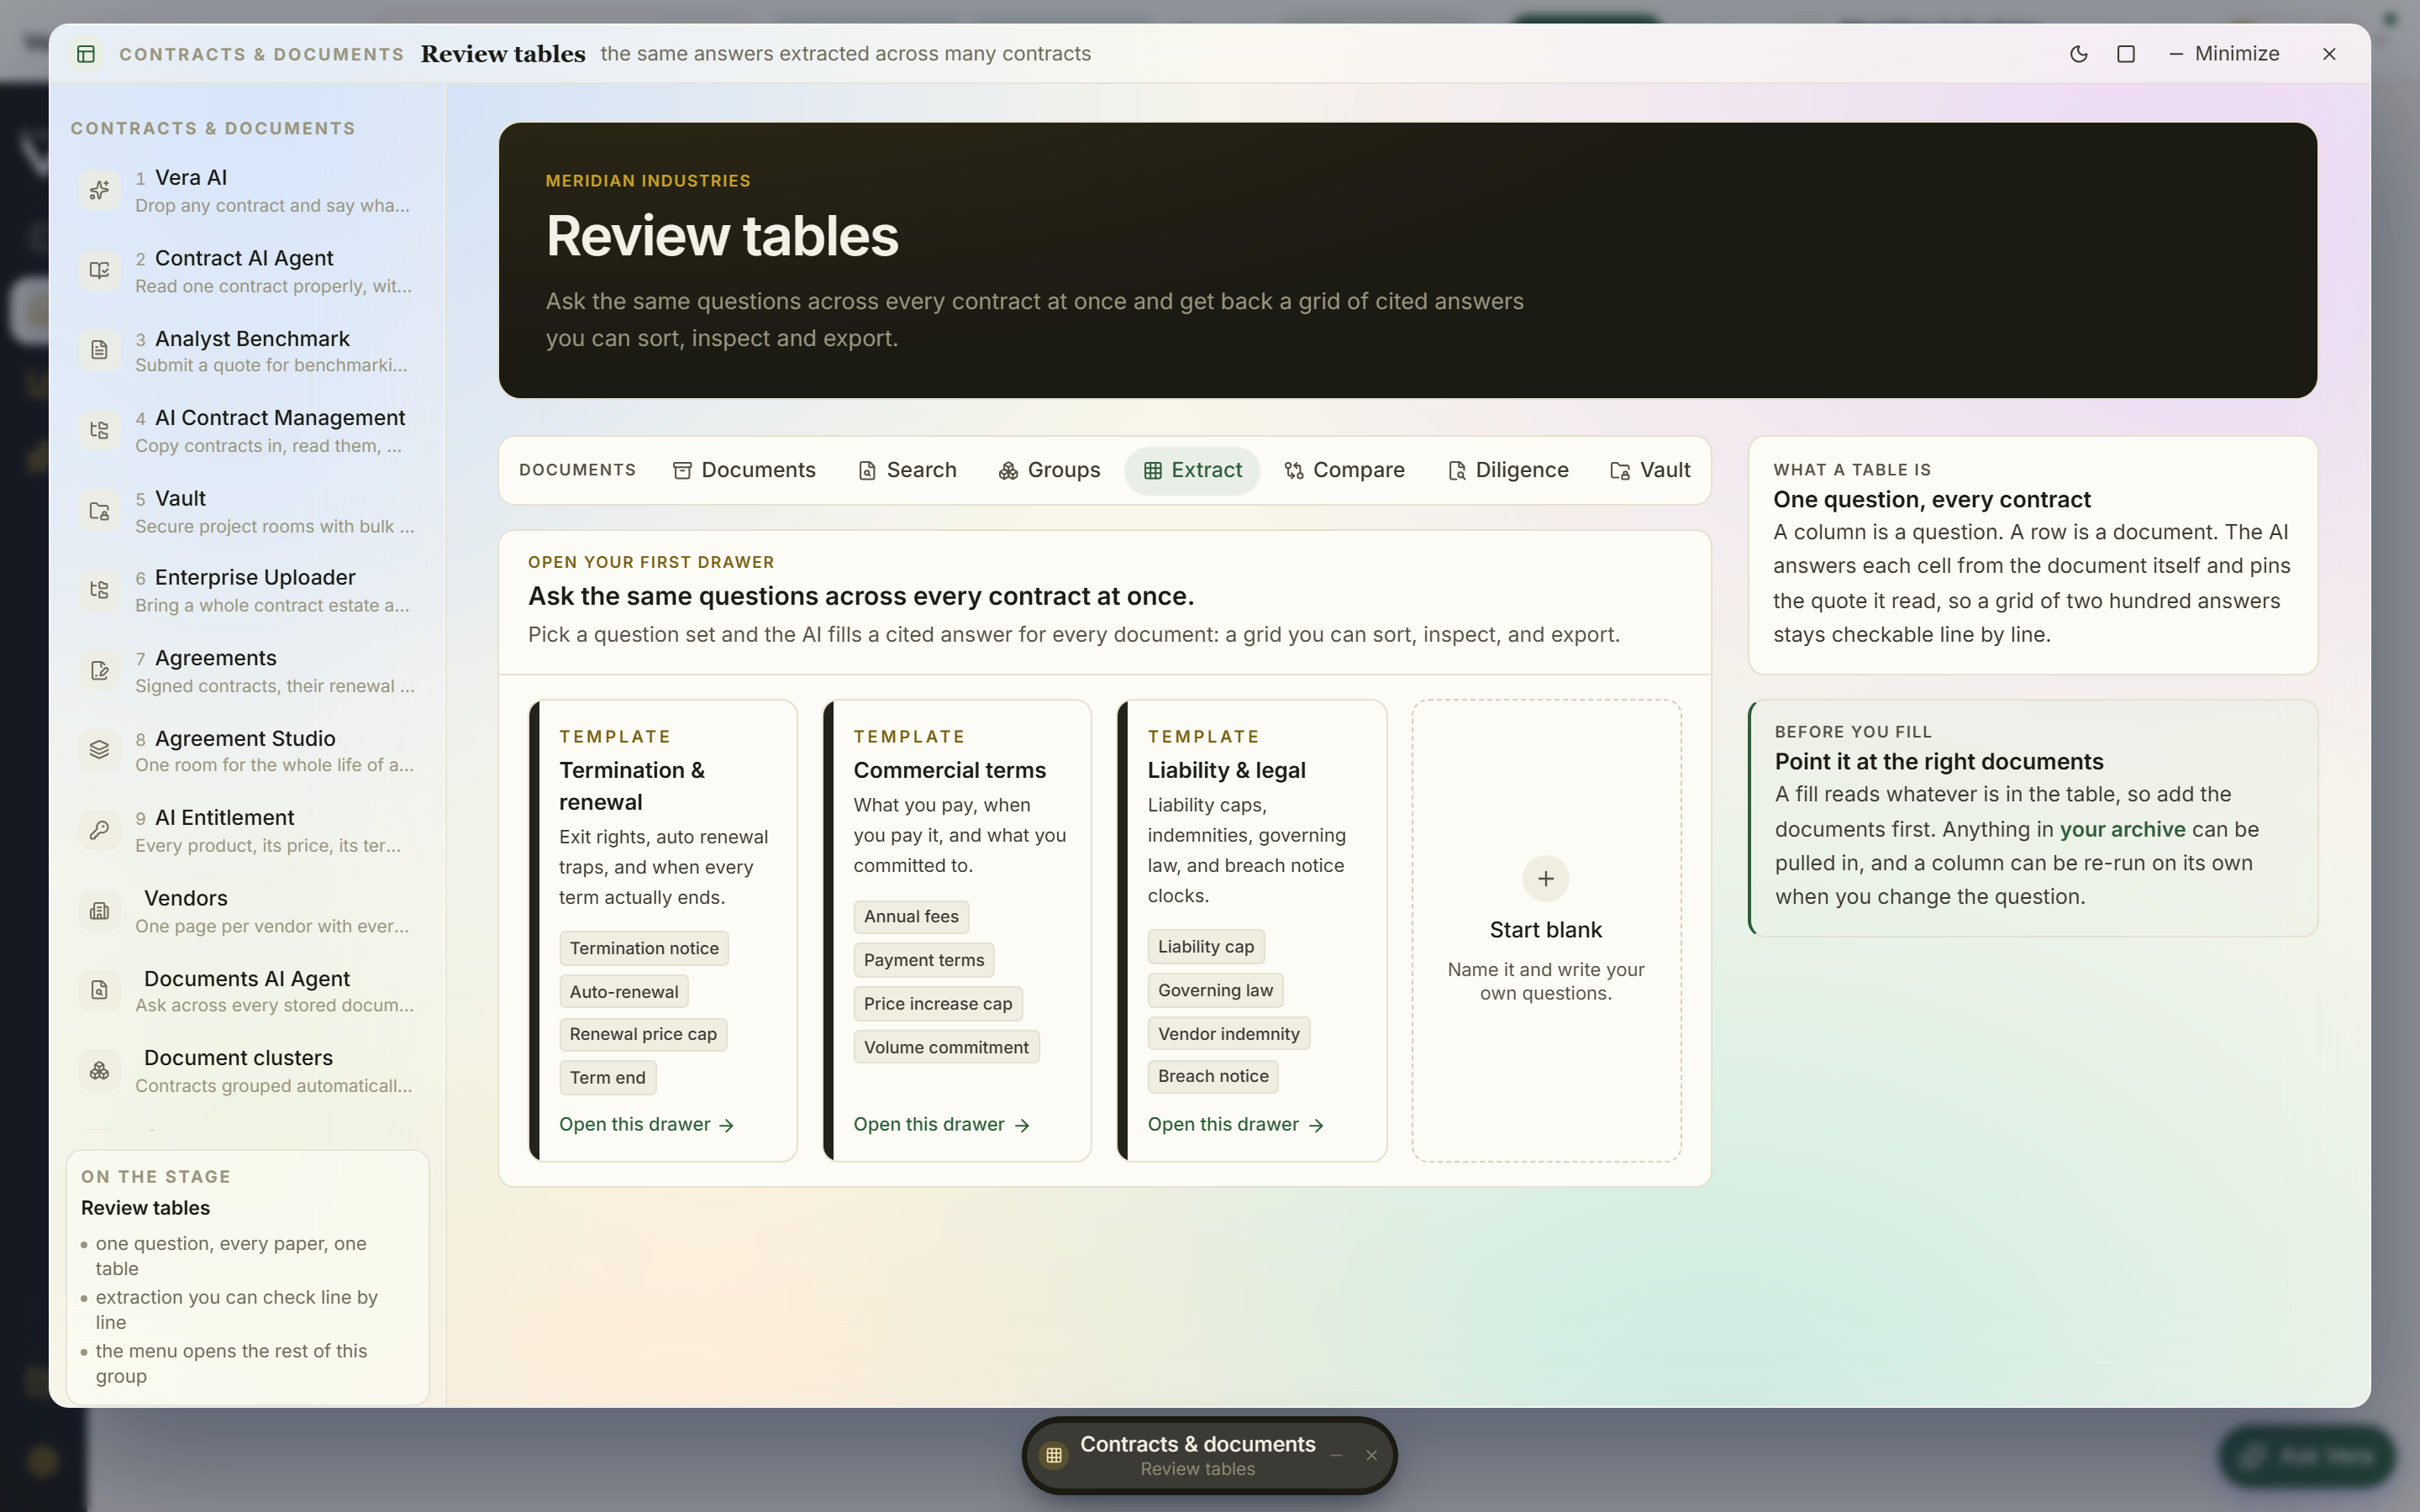Click the Annual fees chip
The image size is (2420, 1512).
click(911, 917)
